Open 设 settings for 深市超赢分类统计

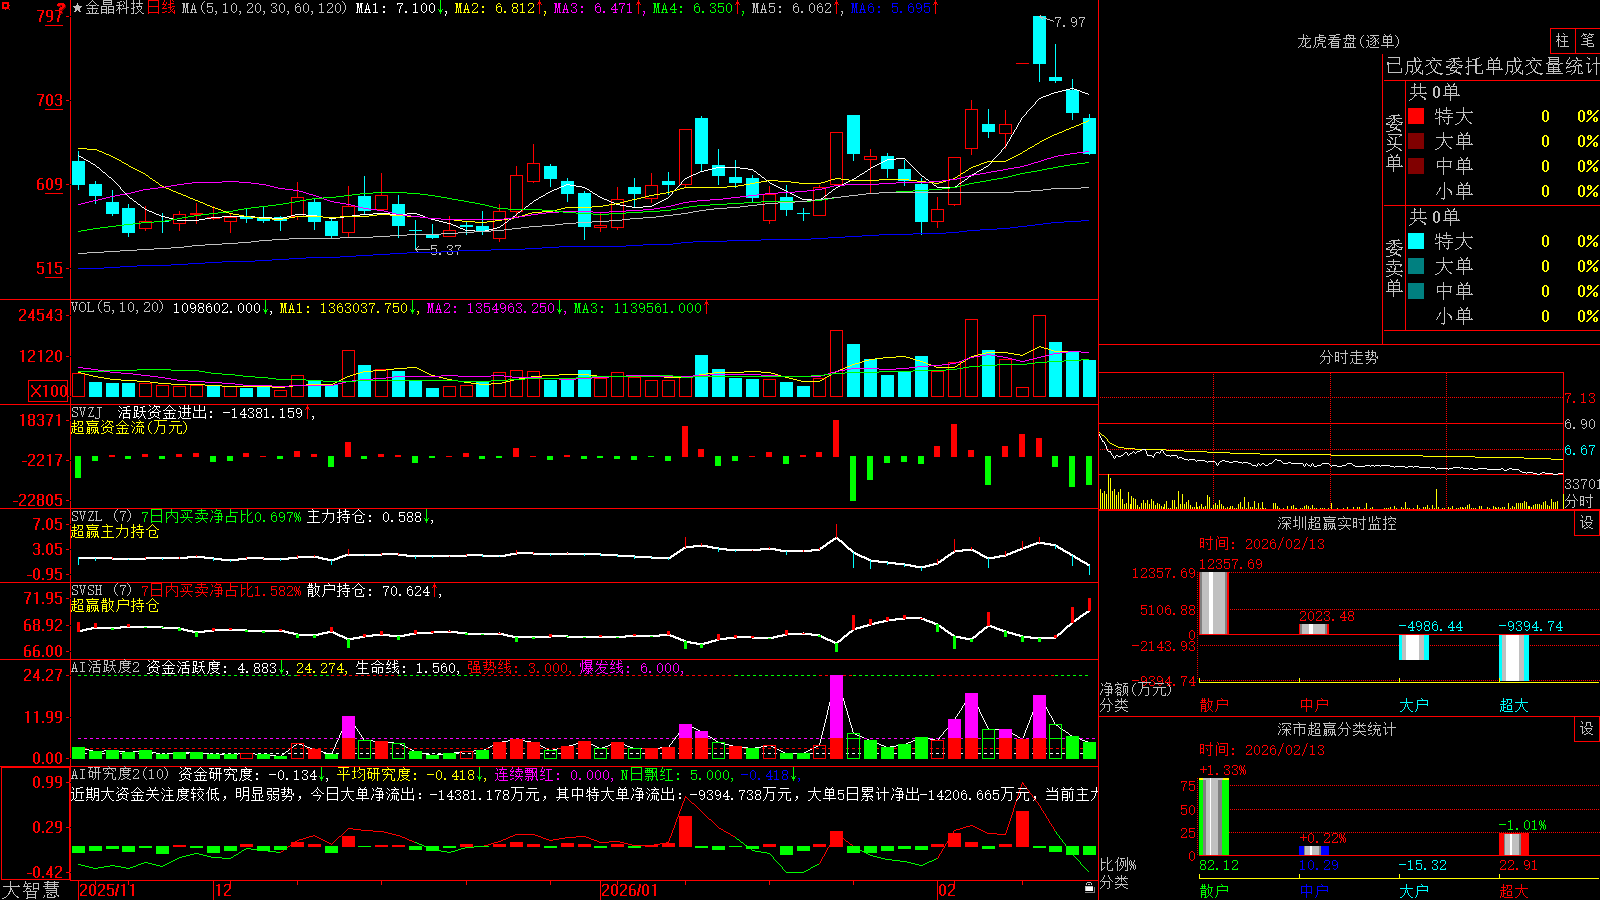click(x=1587, y=729)
